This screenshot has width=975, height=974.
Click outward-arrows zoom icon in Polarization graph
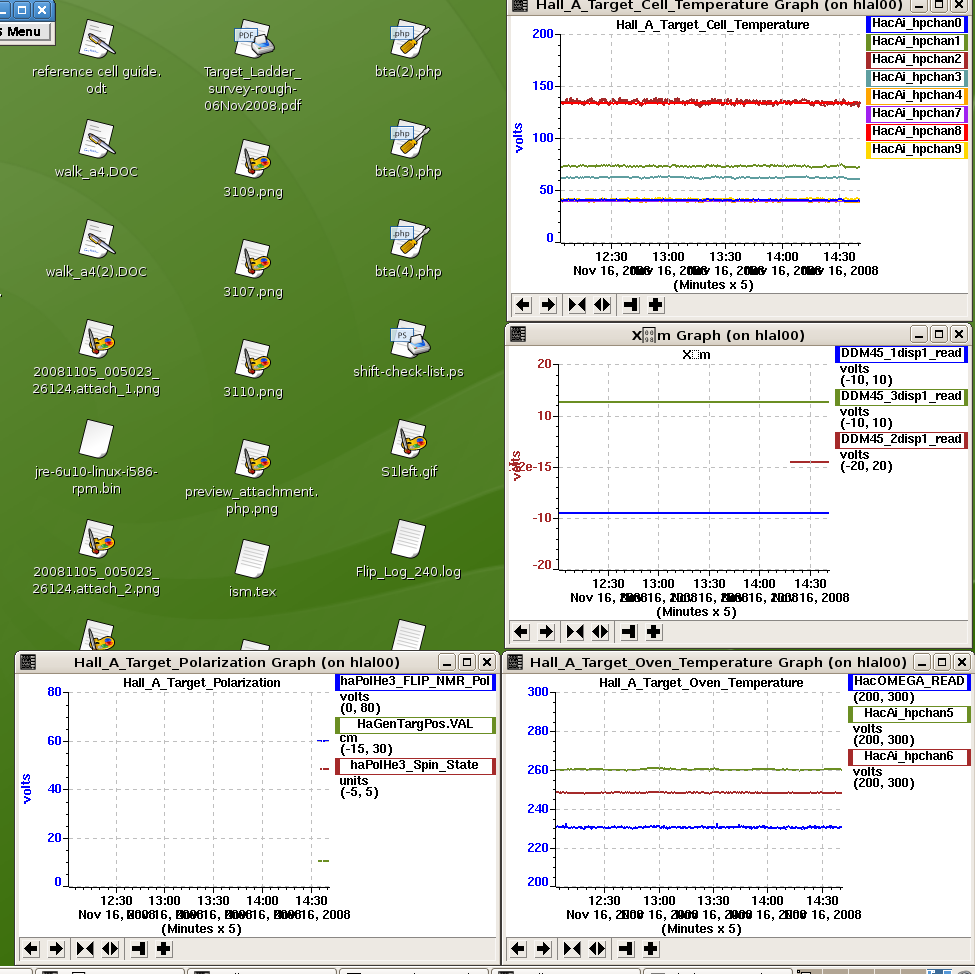[110, 948]
